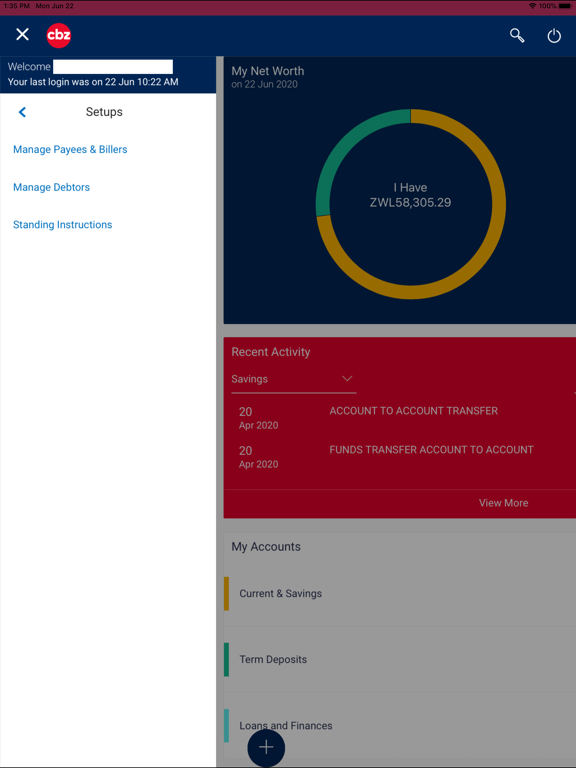This screenshot has height=768, width=576.
Task: Tap the power logout icon
Action: point(554,36)
